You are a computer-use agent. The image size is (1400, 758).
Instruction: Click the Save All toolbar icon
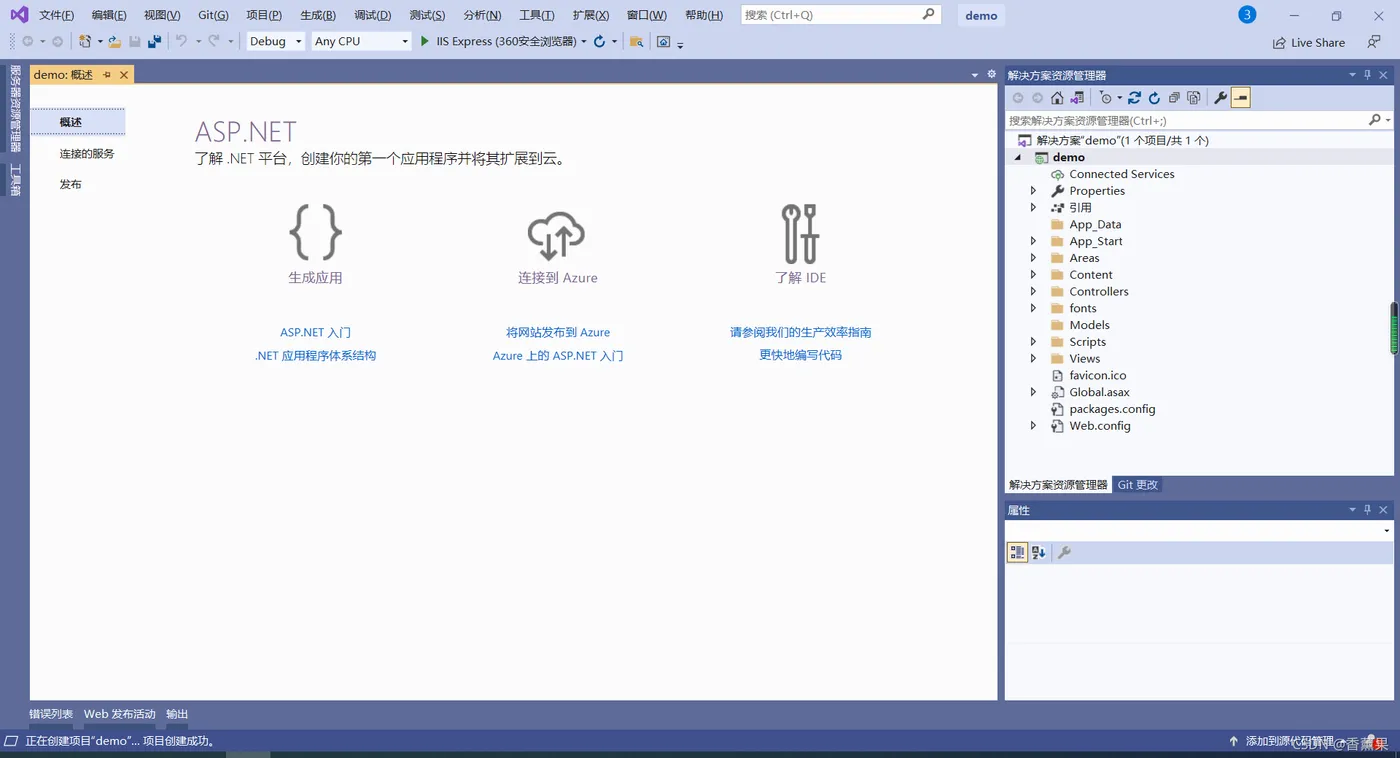point(154,41)
